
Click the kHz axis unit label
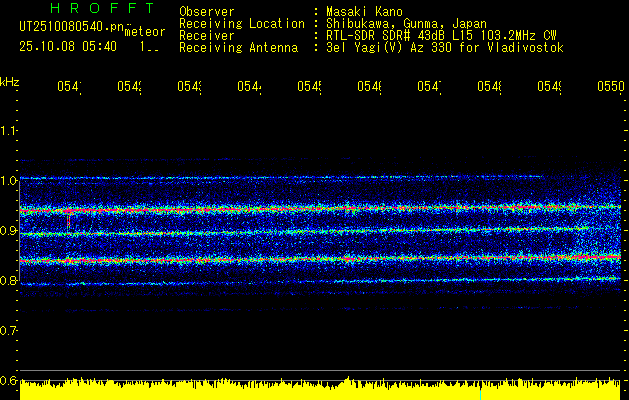10,80
